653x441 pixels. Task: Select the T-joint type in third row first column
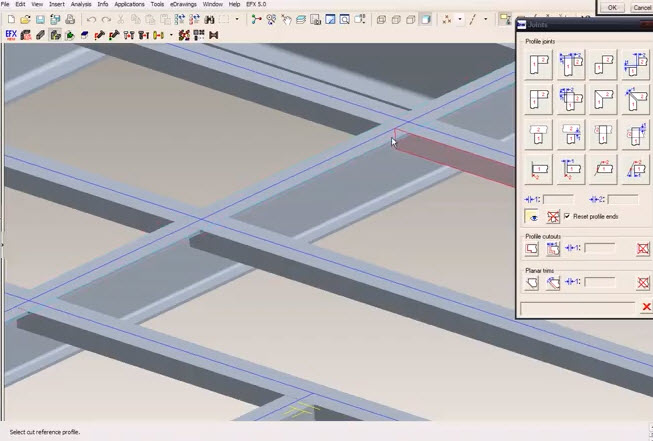click(538, 135)
